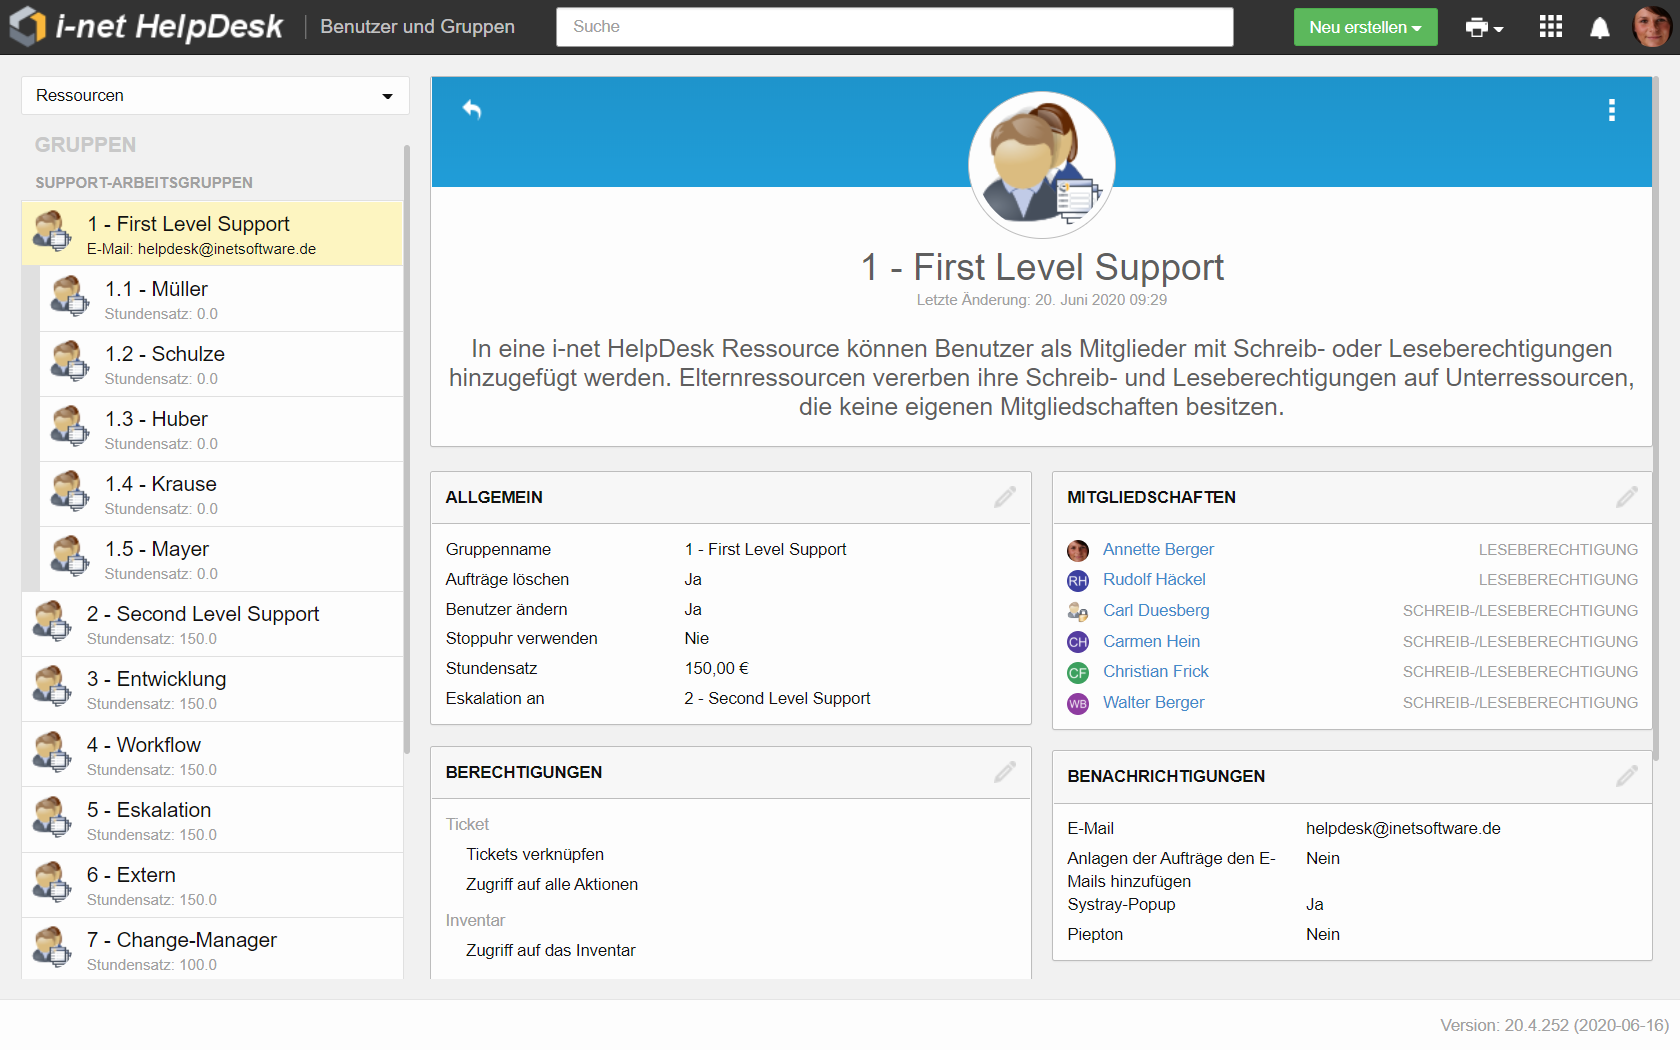Click the 1.2 - Schulze group icon
This screenshot has height=1050, width=1680.
[x=70, y=362]
